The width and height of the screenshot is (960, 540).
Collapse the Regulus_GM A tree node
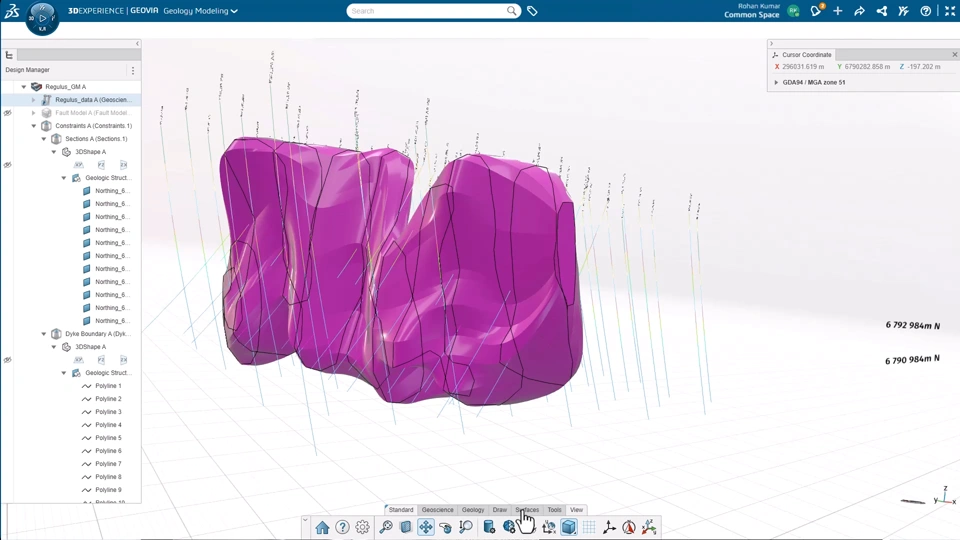pos(24,87)
